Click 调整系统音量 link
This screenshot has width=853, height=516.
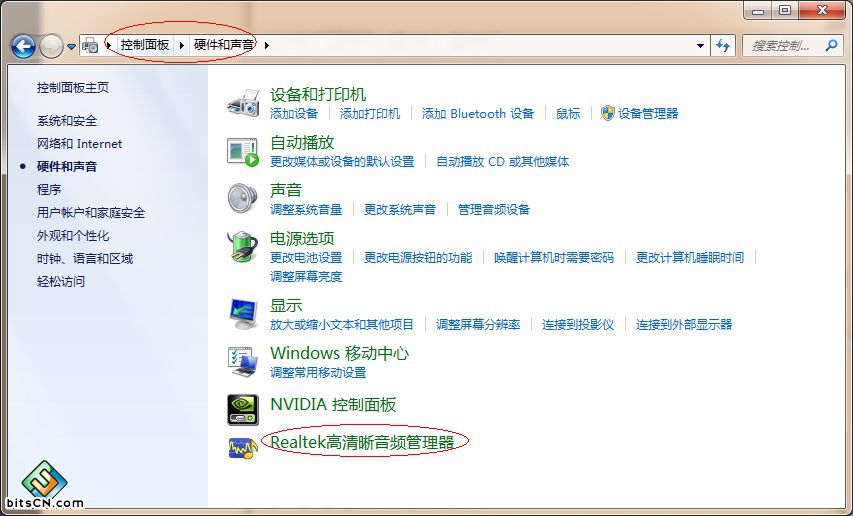tap(306, 209)
